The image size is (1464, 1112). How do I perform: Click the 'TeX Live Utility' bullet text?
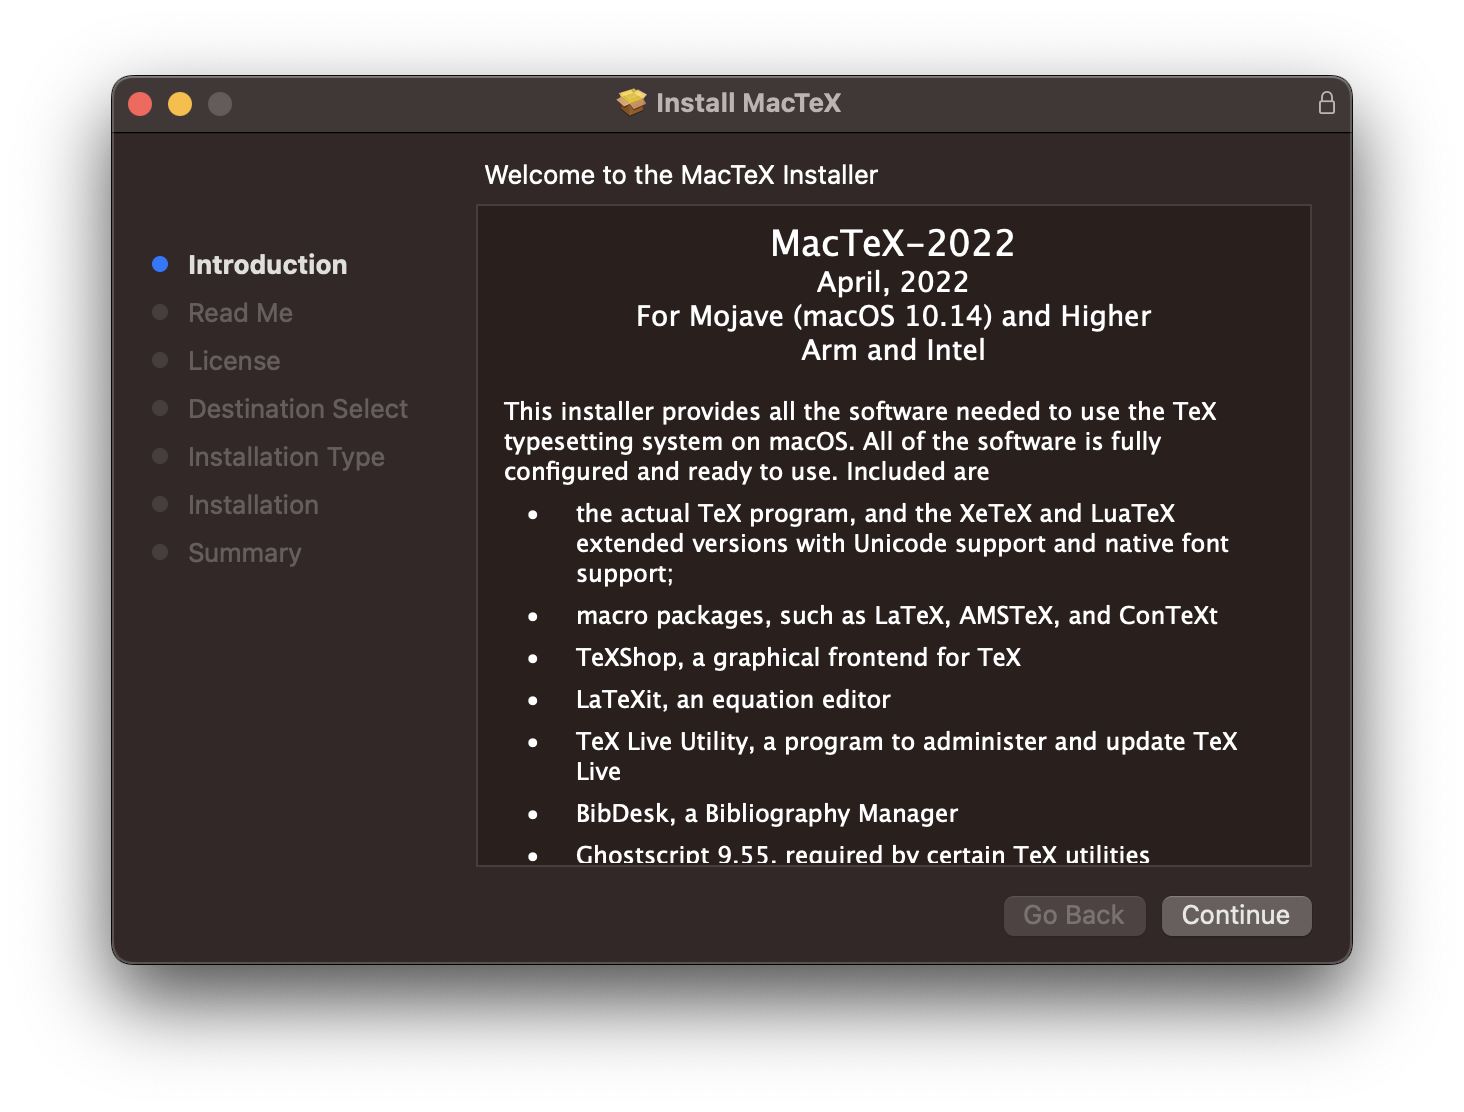coord(906,756)
